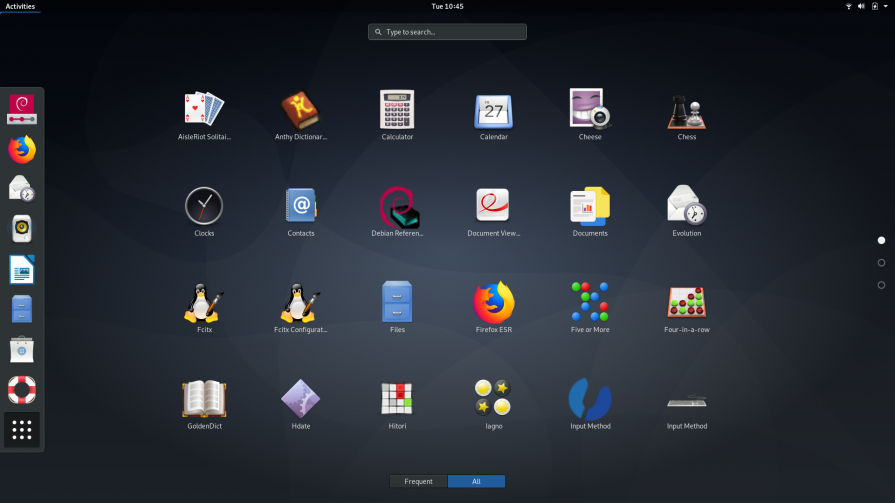Start the Hitori puzzle game
The image size is (895, 503).
coord(397,404)
